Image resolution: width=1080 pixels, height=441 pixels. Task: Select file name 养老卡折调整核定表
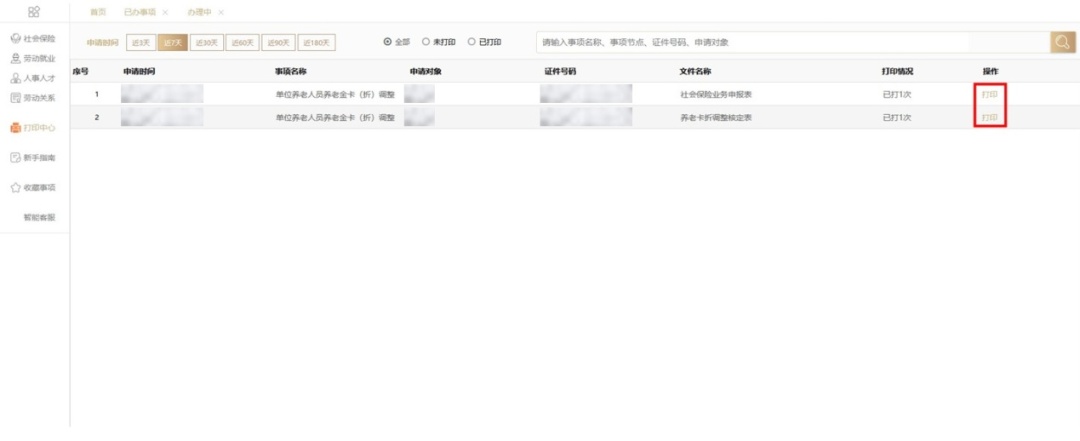(716, 117)
